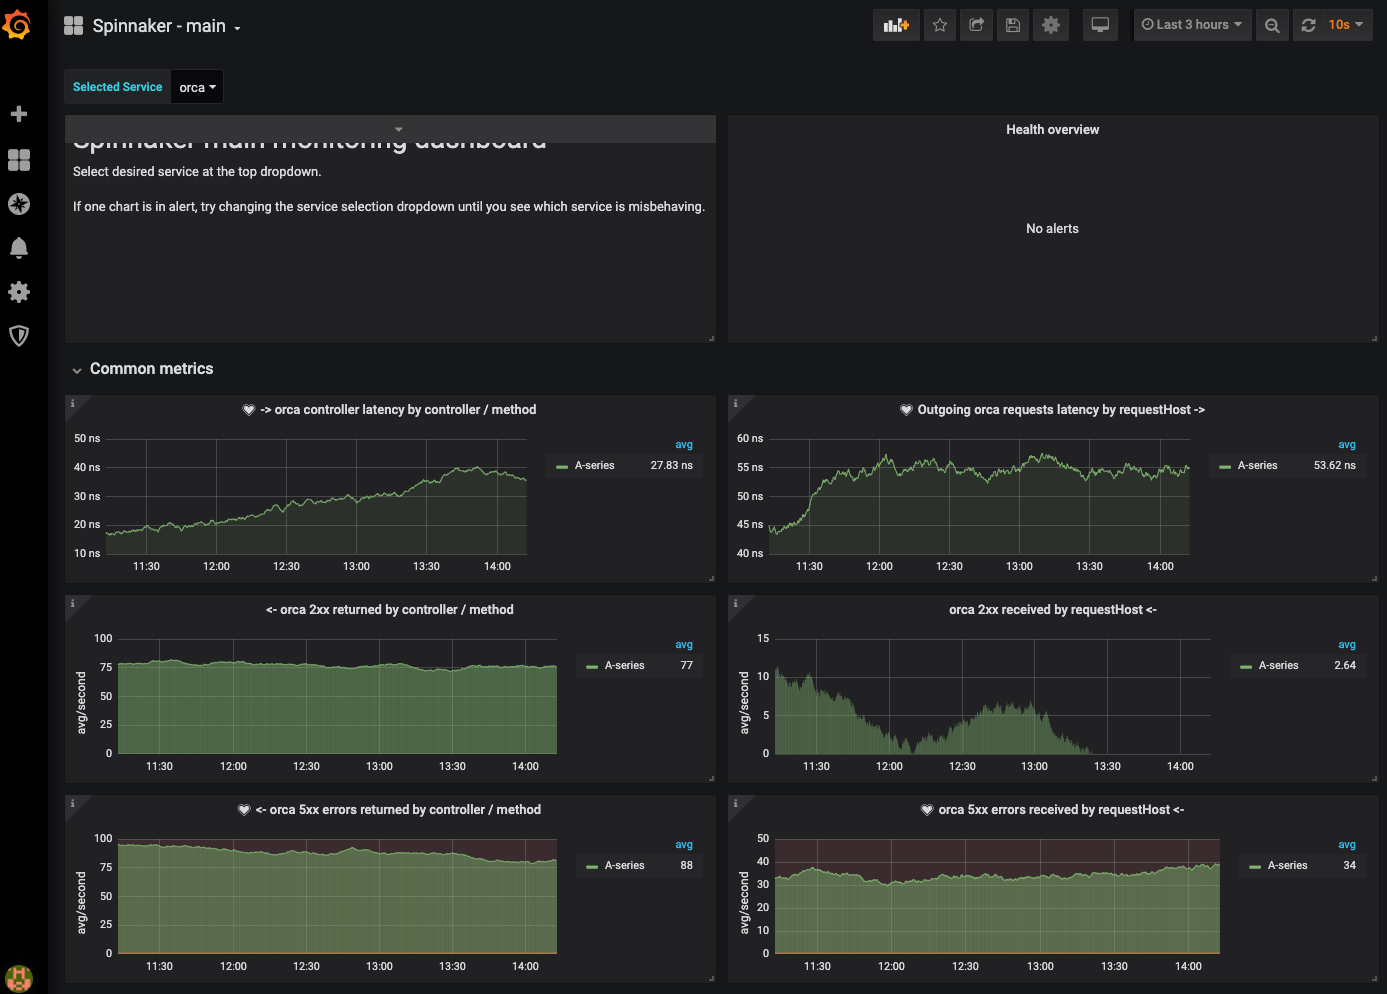Viewport: 1387px width, 994px height.
Task: Open the 10s refresh interval dropdown
Action: pos(1346,25)
